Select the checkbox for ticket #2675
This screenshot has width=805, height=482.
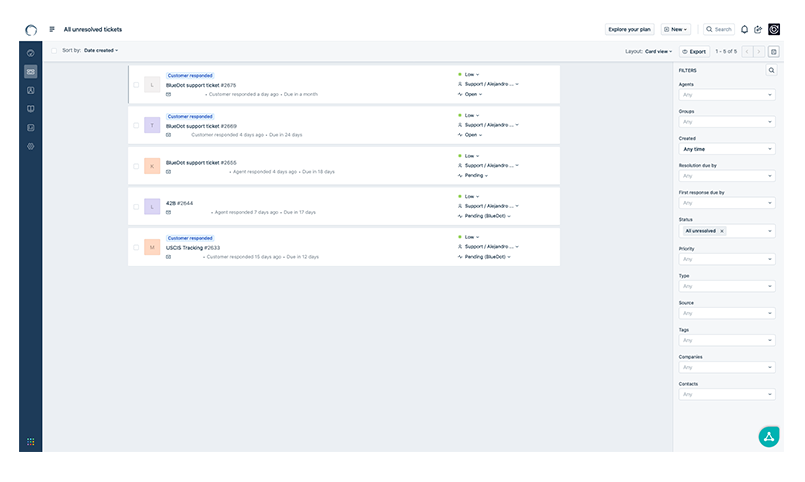[x=136, y=85]
